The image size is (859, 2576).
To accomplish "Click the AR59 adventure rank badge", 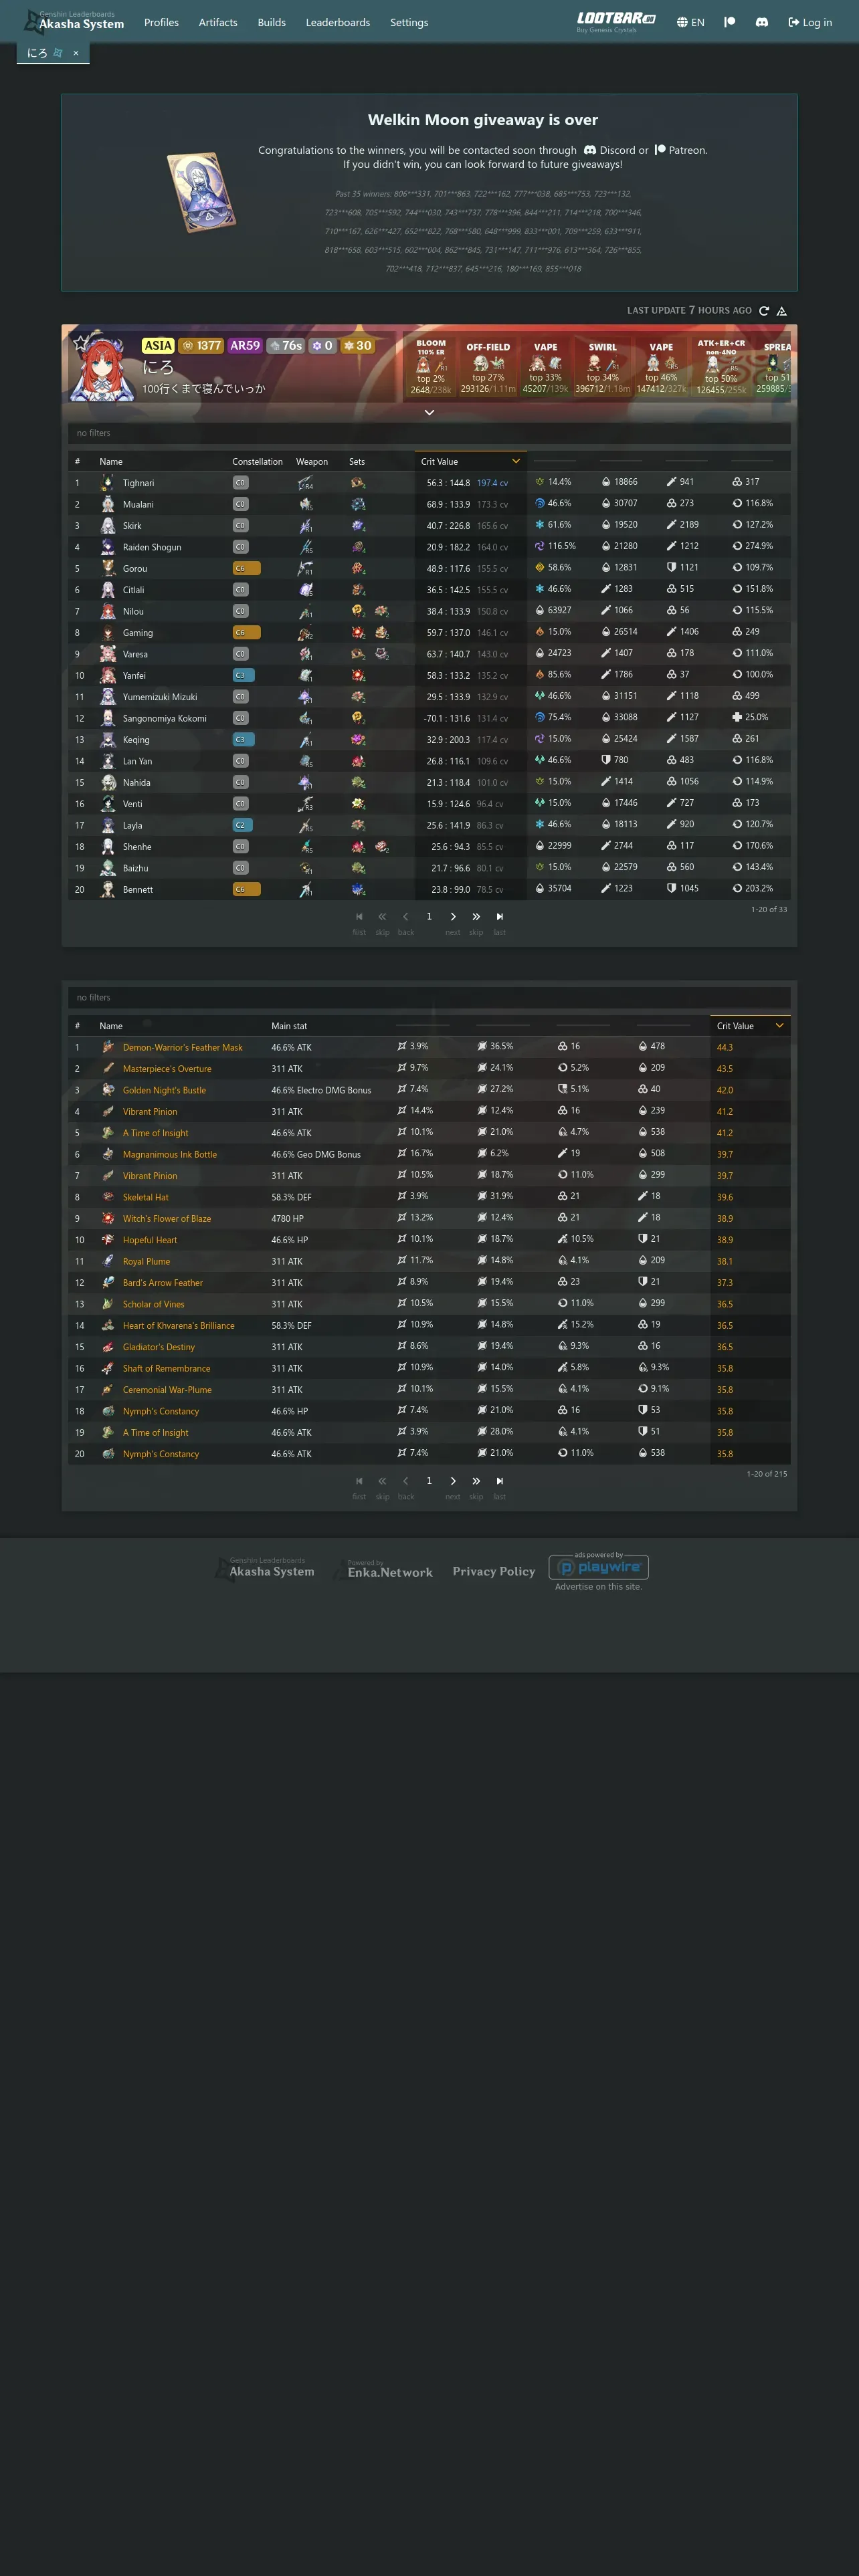I will tap(245, 346).
